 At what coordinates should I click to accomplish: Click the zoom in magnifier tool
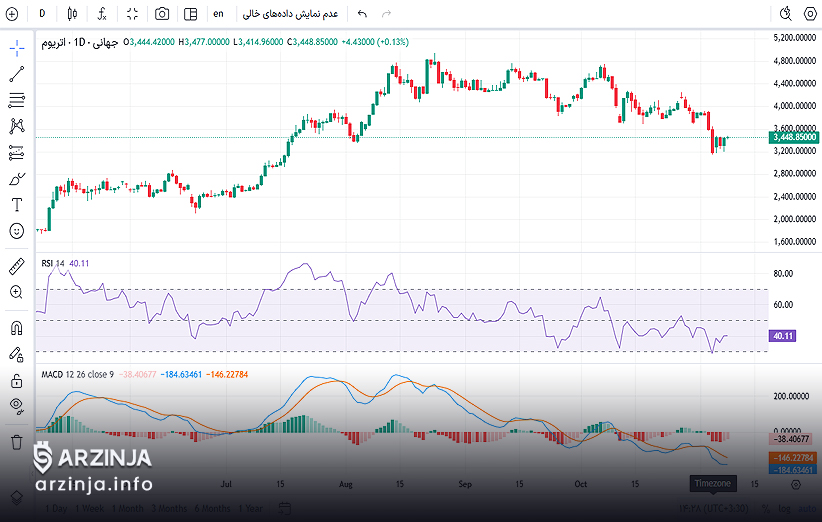[17, 292]
